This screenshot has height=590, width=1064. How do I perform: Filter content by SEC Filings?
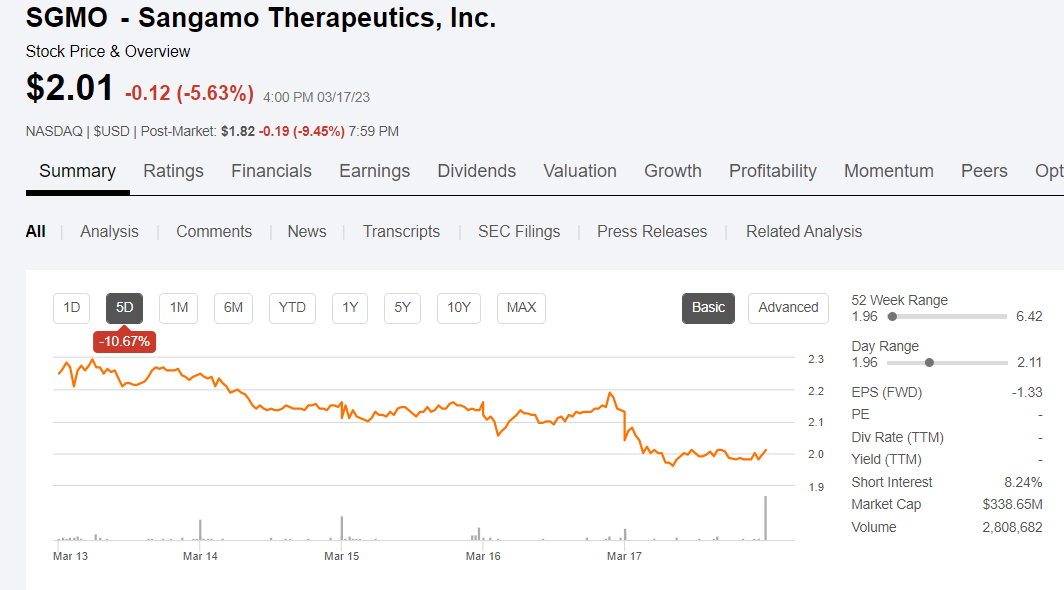coord(518,232)
